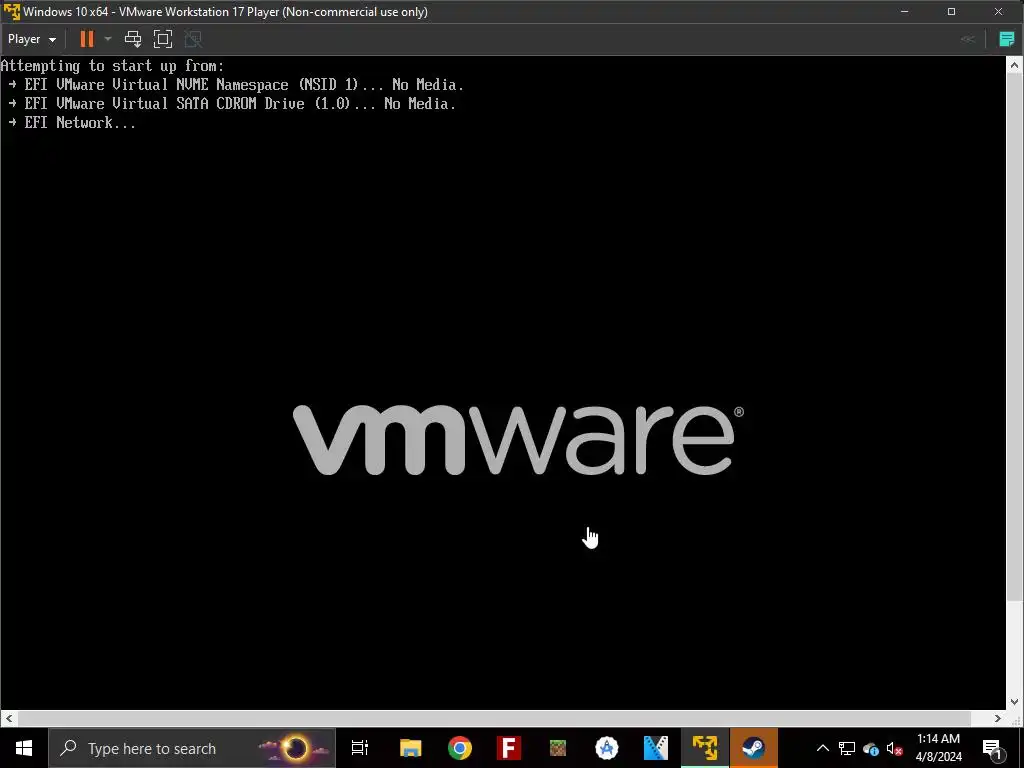
Task: Close the VMware Player window
Action: (x=999, y=11)
